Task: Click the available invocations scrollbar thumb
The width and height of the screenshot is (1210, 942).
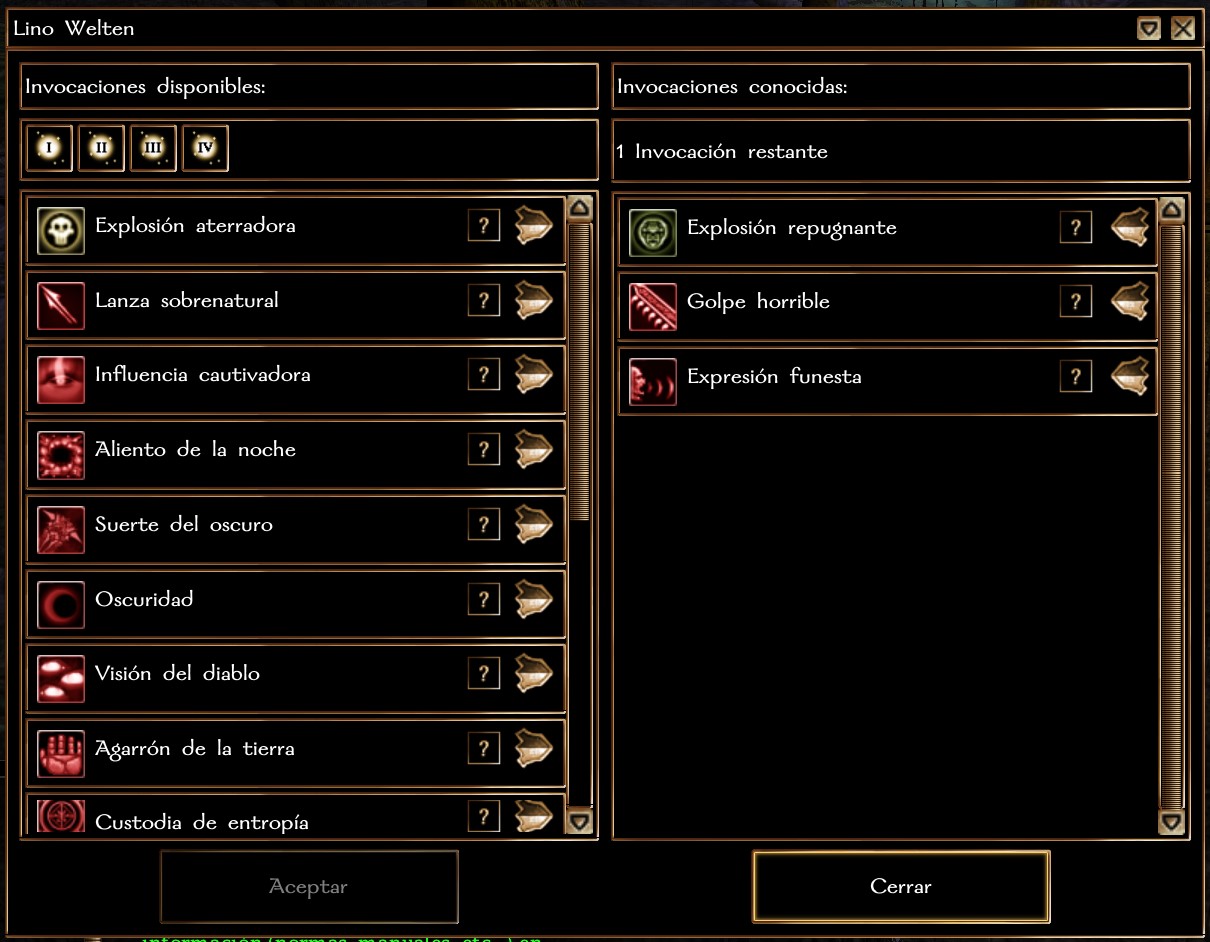Action: pos(579,372)
